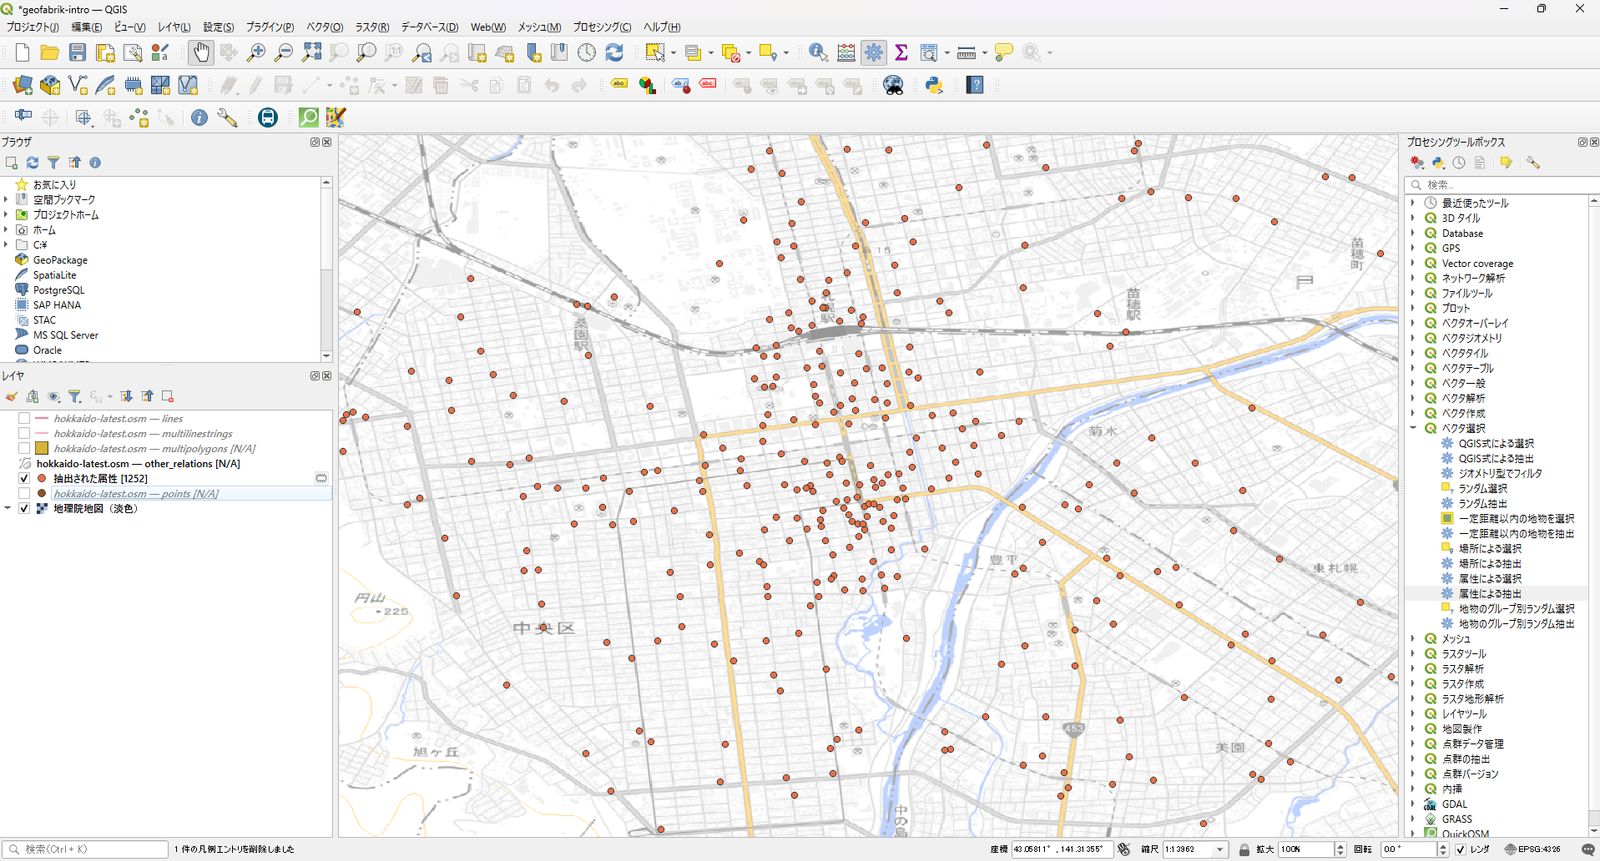Toggle the Processing Toolbox gear icon
Screen dimensions: 1600x861
coord(874,53)
